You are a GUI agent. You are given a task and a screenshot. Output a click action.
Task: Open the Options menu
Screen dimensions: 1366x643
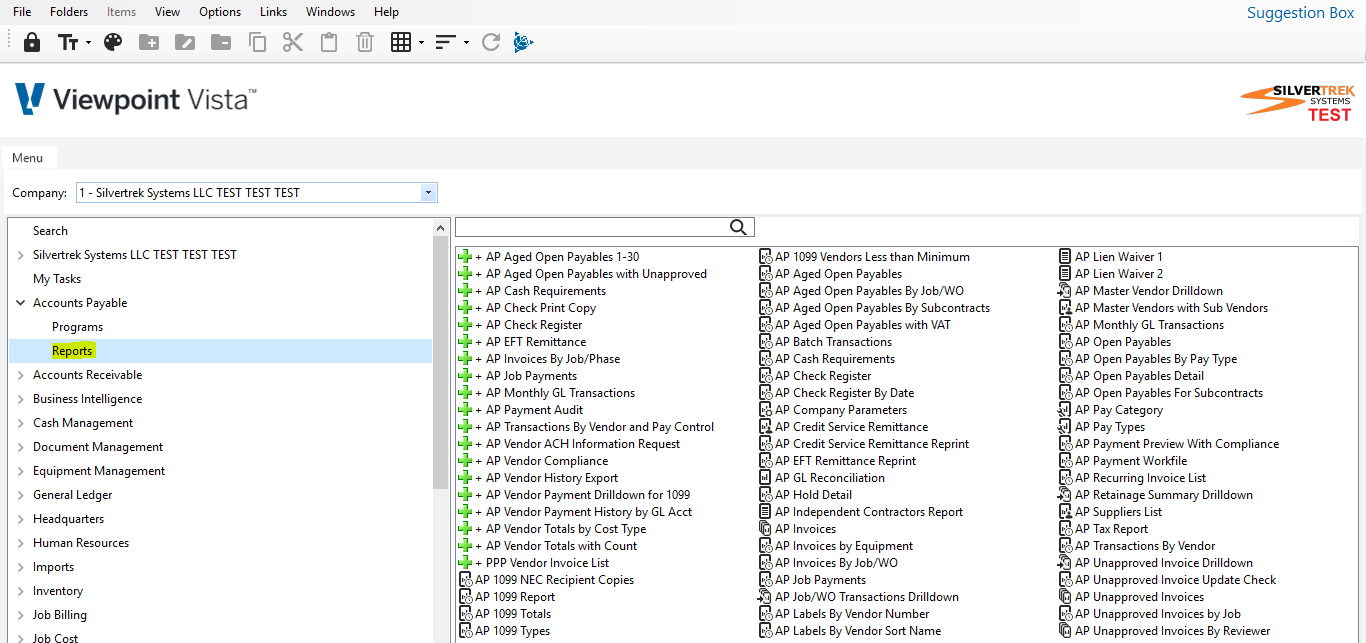tap(220, 12)
